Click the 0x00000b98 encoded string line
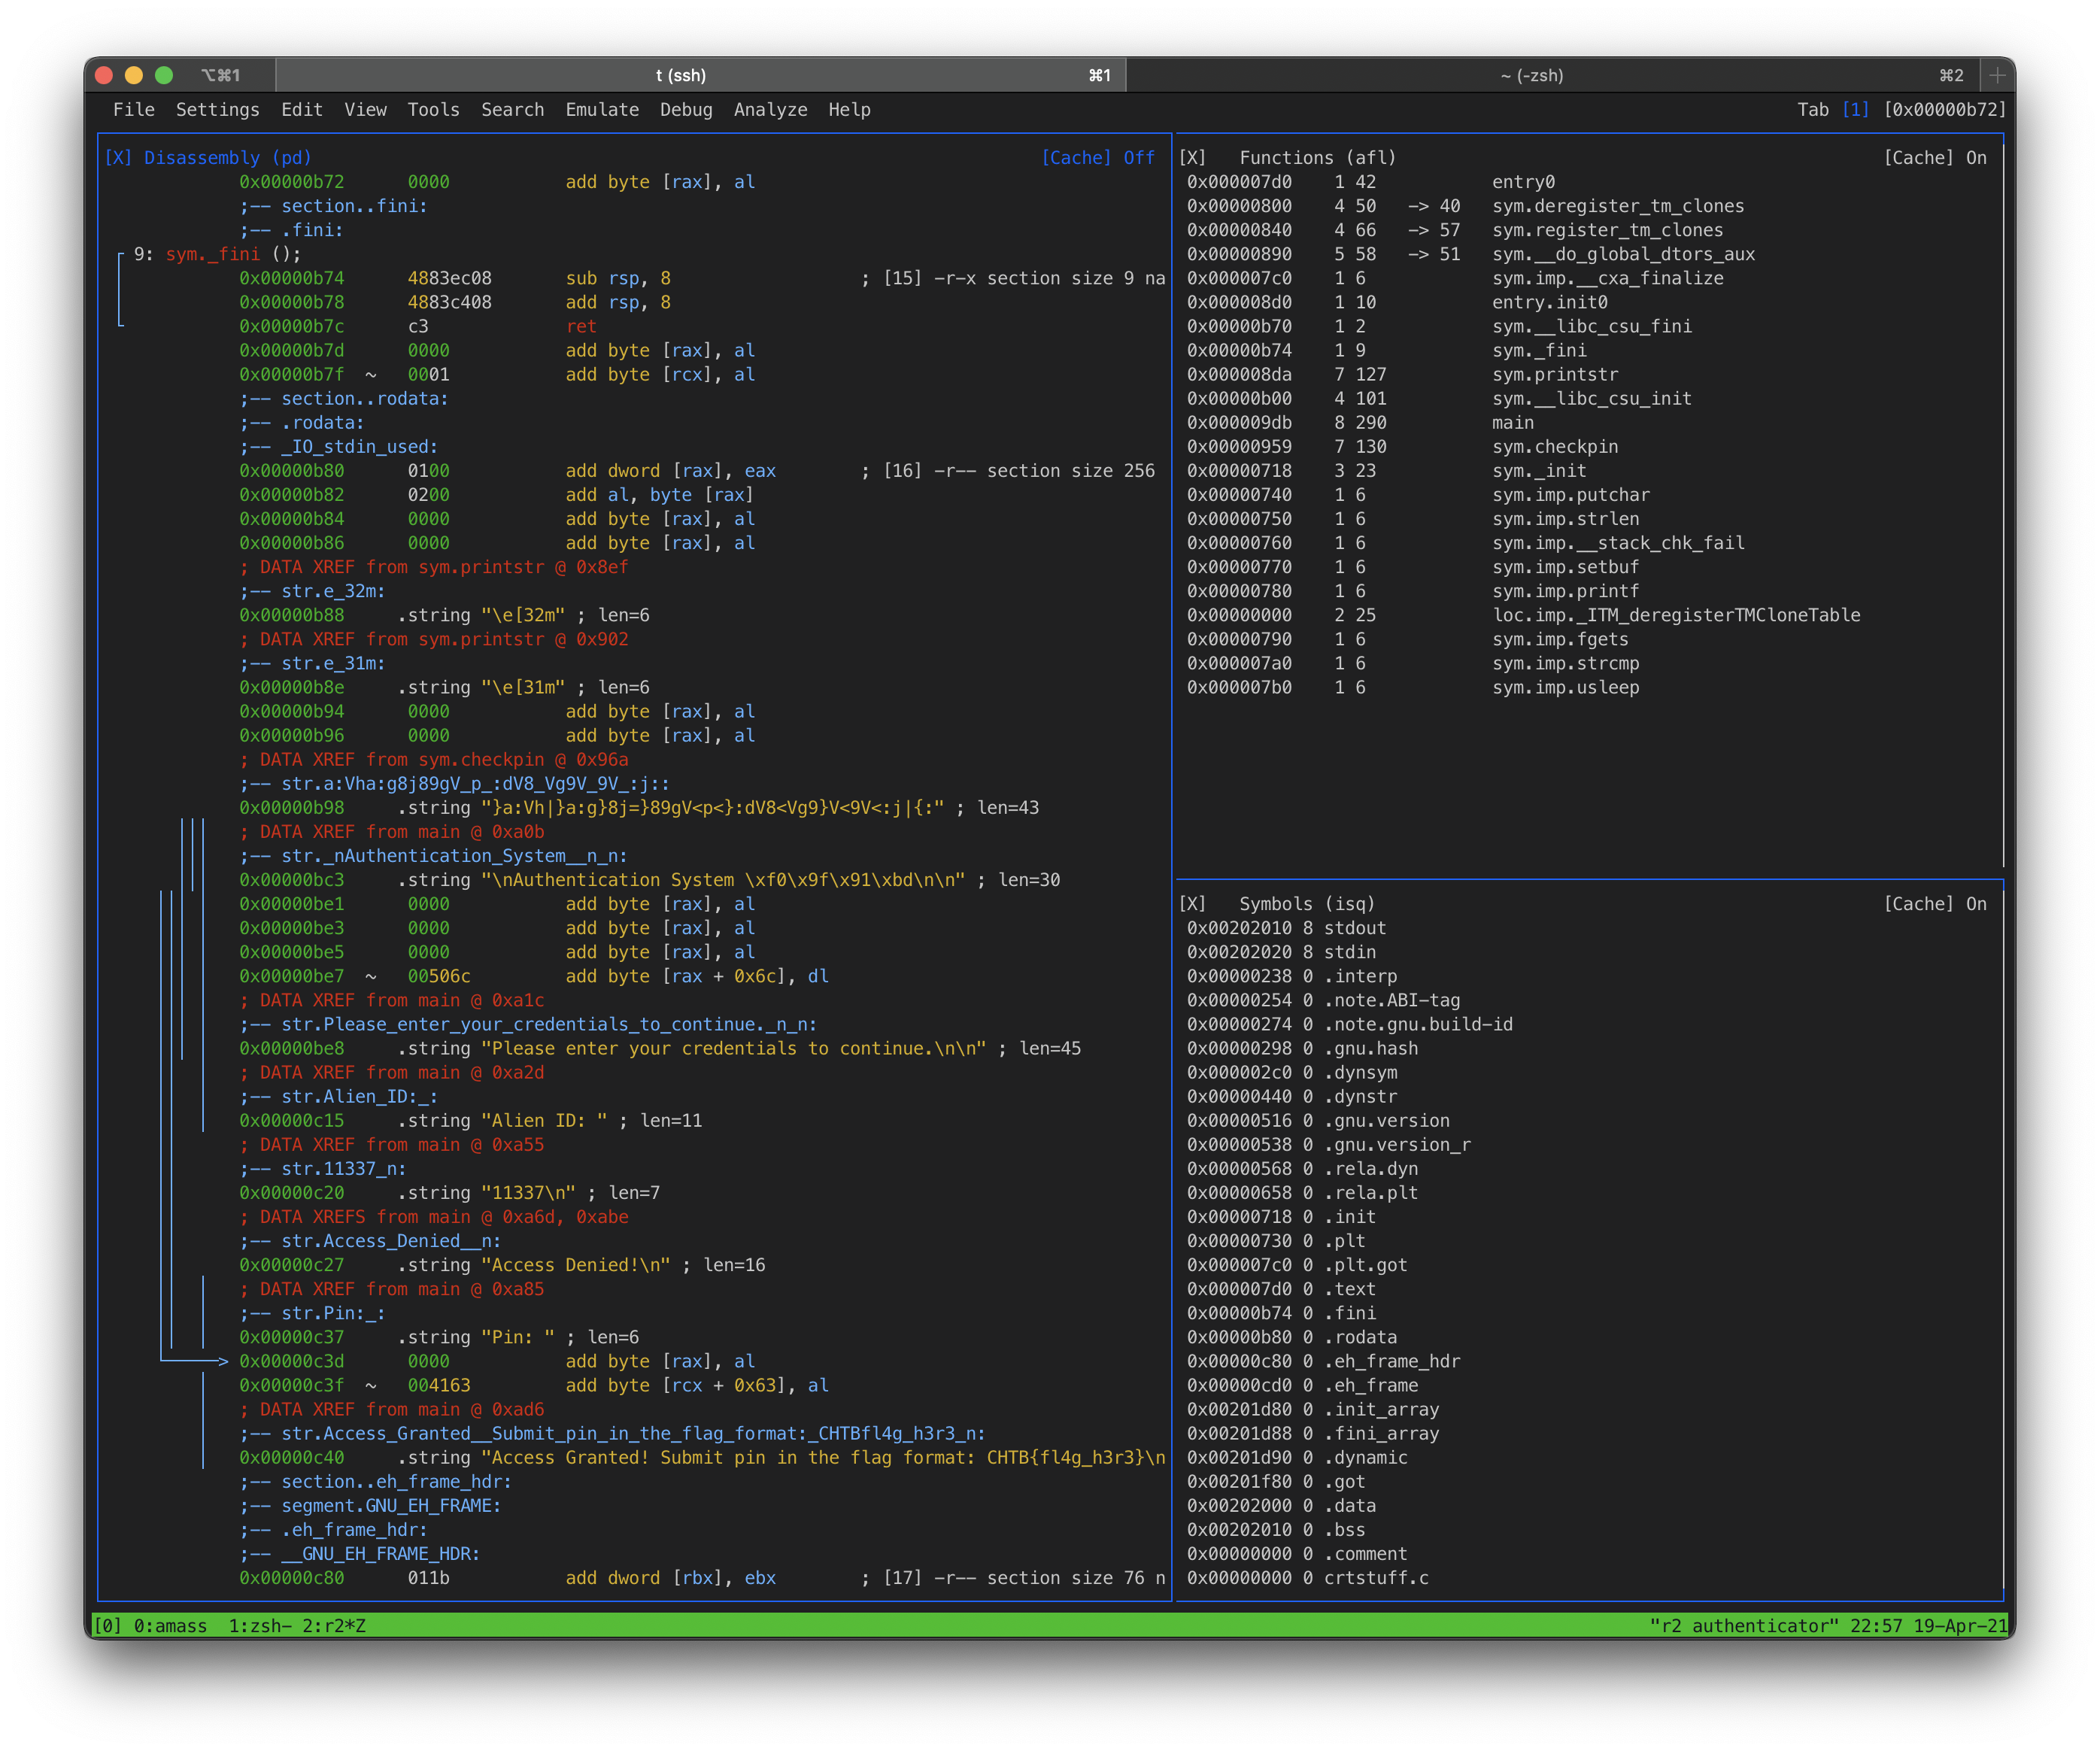The height and width of the screenshot is (1751, 2100). point(638,807)
